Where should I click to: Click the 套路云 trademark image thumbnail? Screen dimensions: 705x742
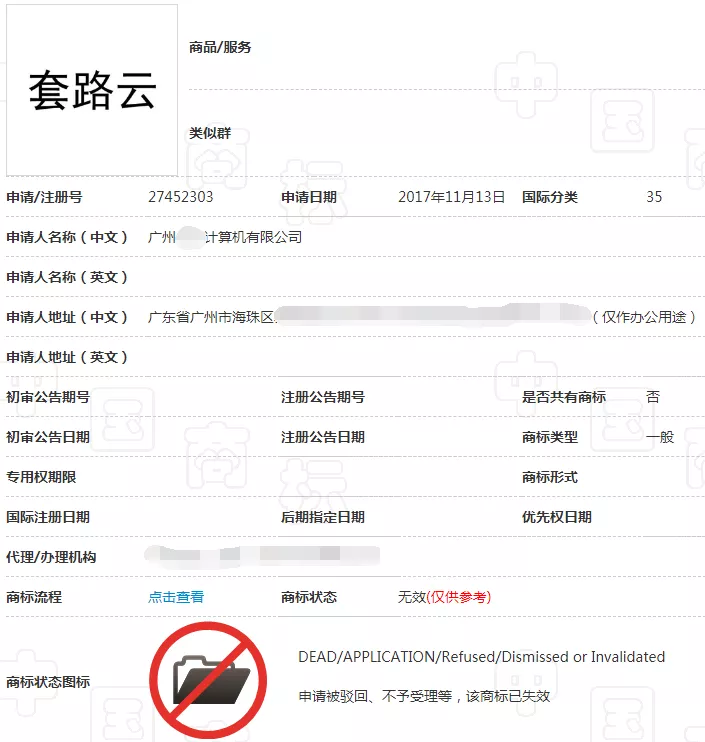tap(92, 90)
